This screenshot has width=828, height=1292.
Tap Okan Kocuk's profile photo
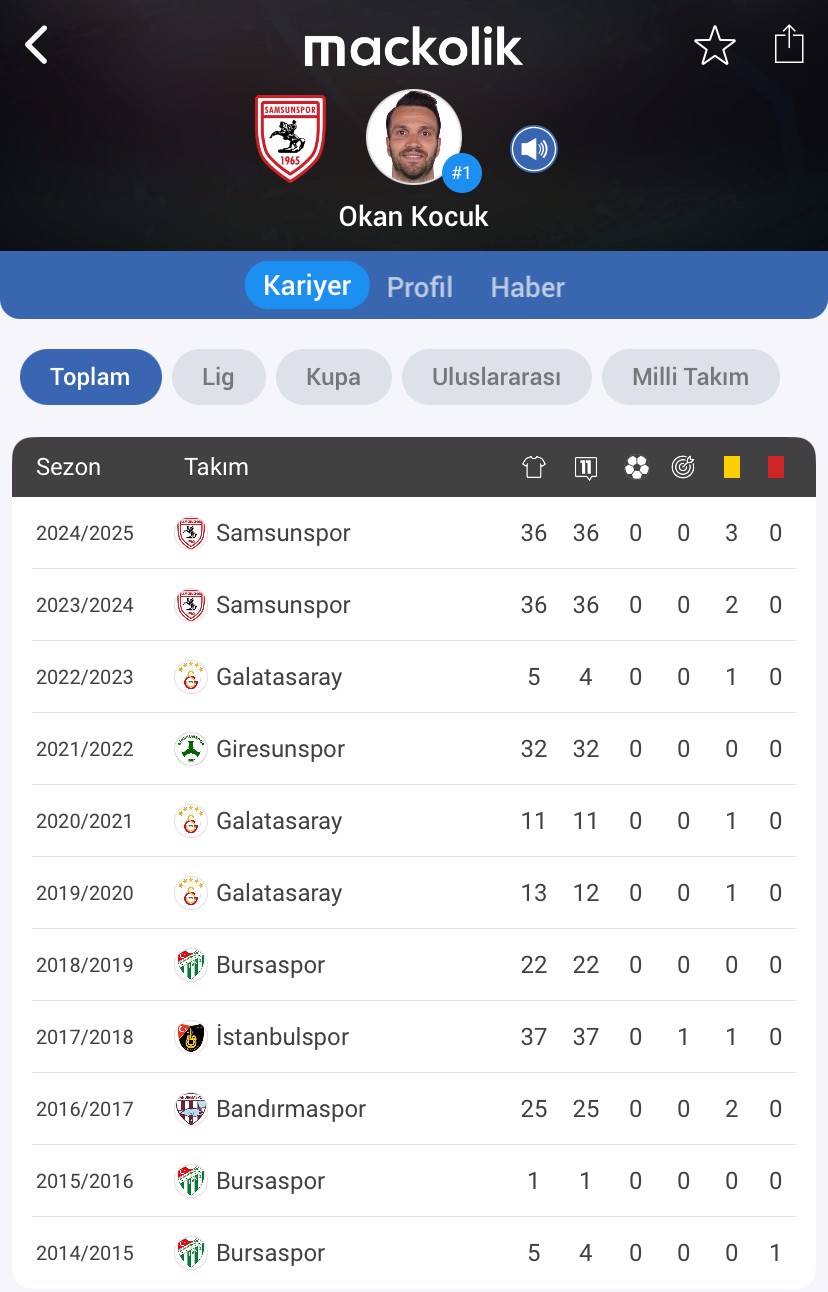(x=414, y=138)
